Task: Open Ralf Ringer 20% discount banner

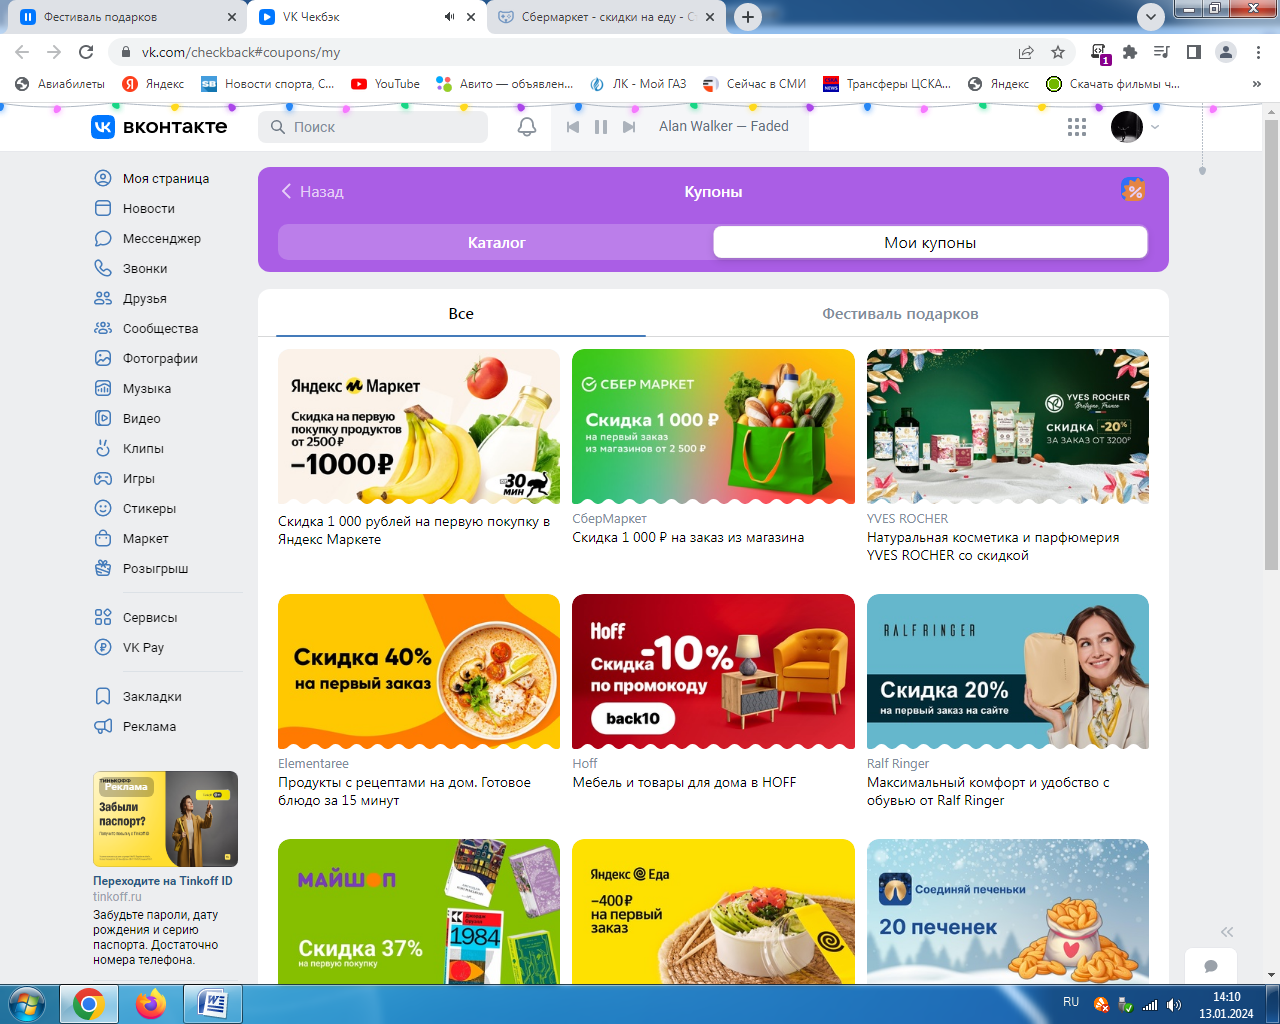Action: coord(1008,671)
